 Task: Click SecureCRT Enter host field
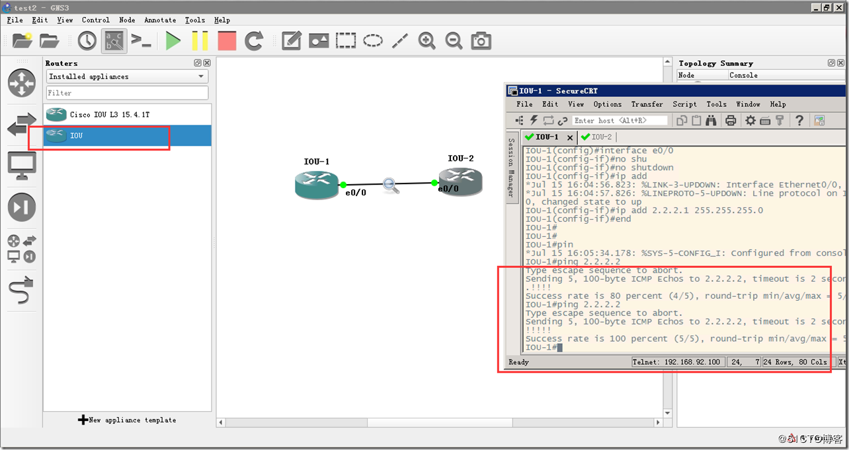(x=620, y=120)
